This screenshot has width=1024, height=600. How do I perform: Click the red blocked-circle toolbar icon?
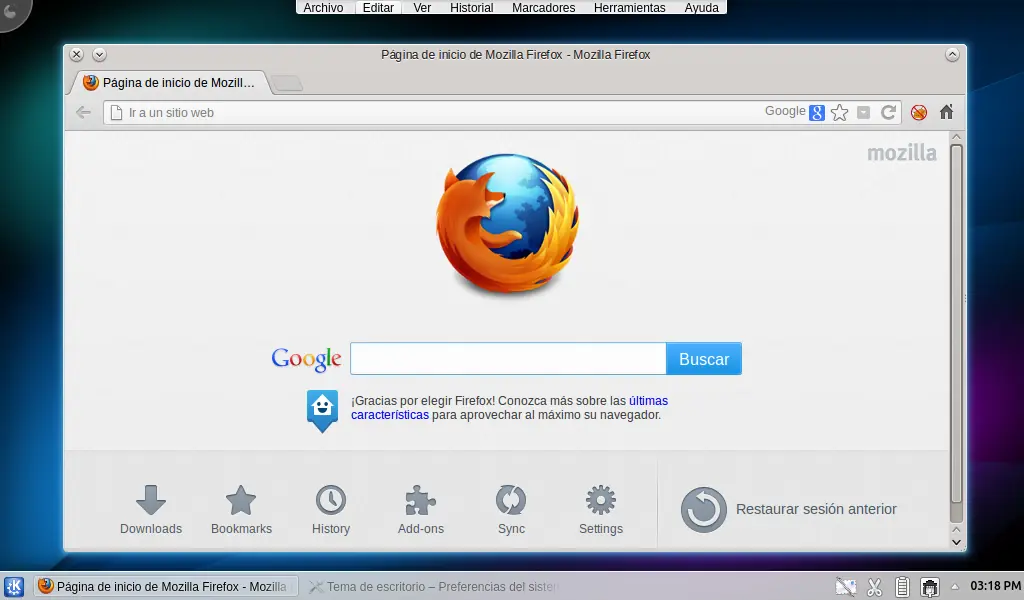coord(919,112)
